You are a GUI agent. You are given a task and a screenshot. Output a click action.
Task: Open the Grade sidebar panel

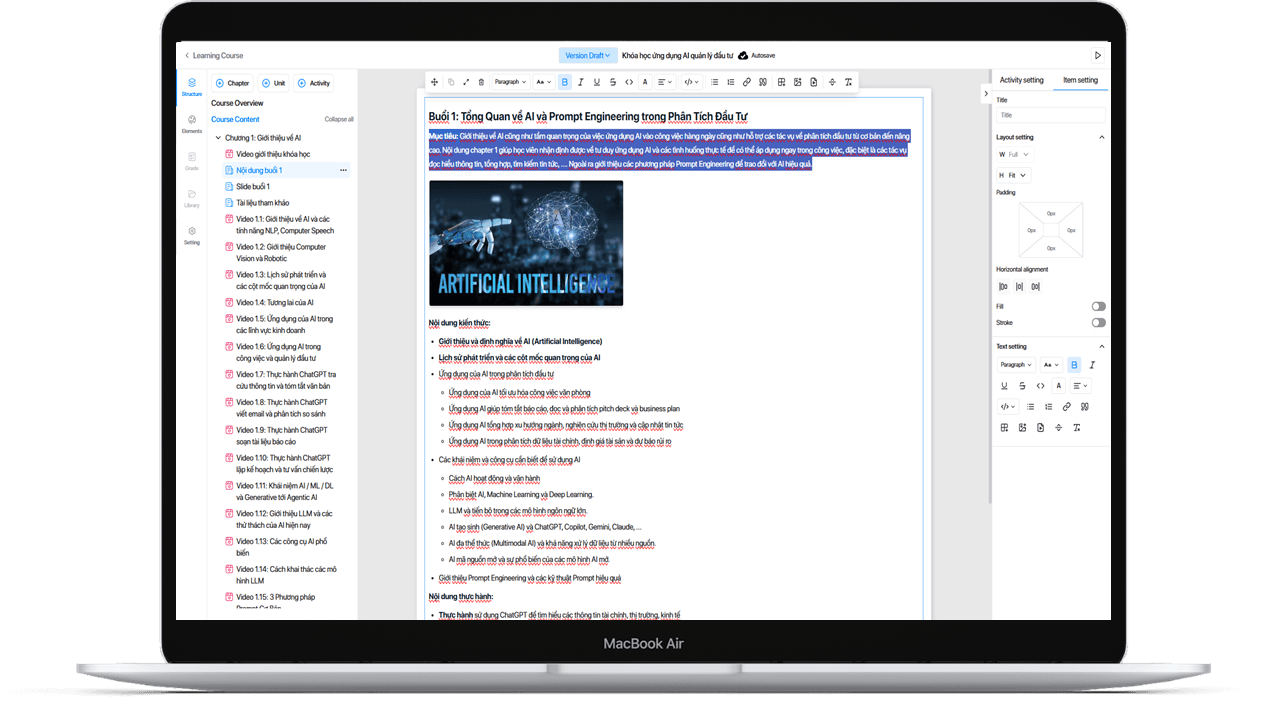point(191,161)
